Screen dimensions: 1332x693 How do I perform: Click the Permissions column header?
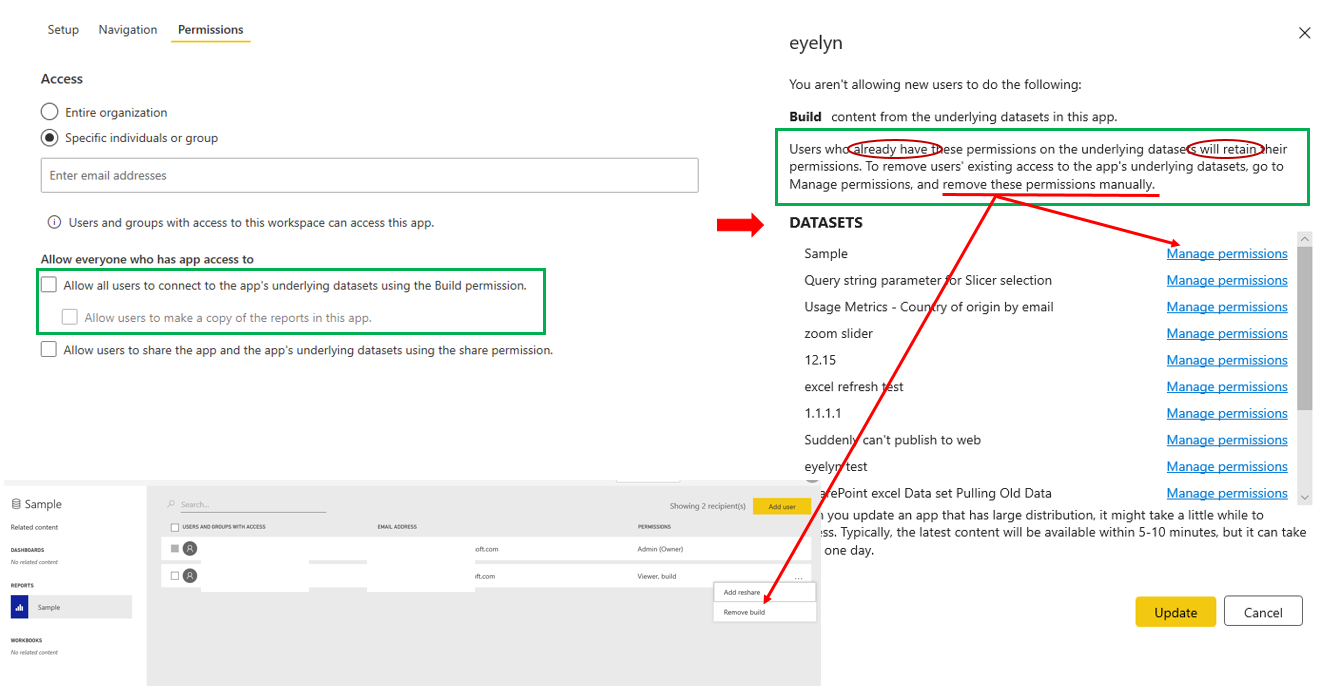[x=654, y=527]
